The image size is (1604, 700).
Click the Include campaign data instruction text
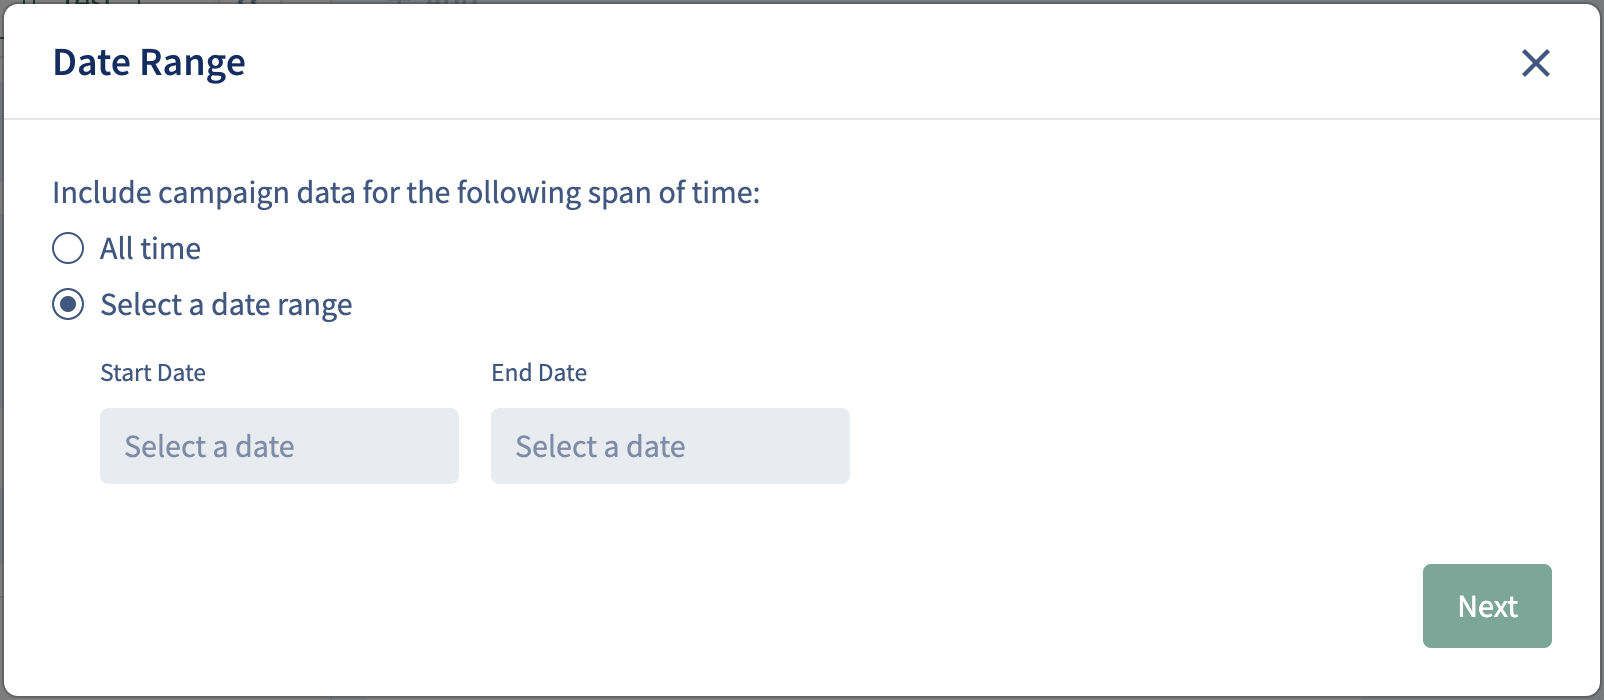coord(406,192)
